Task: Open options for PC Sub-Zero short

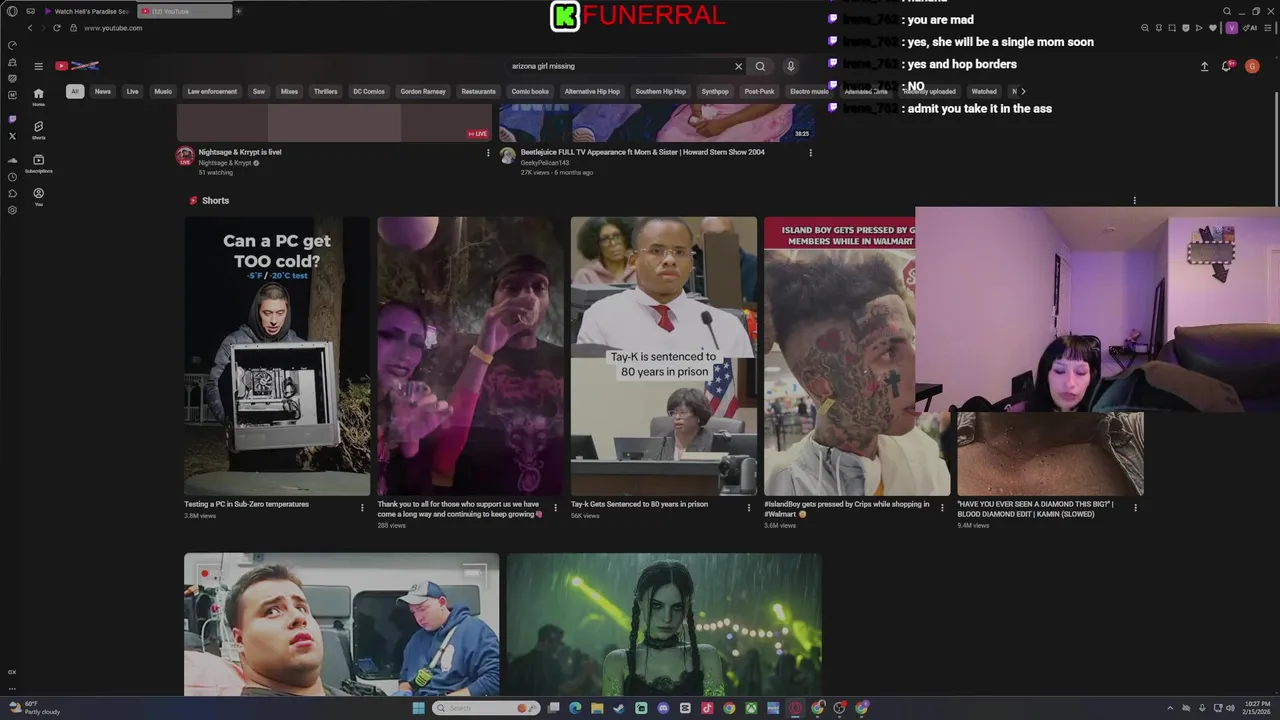Action: pos(362,508)
